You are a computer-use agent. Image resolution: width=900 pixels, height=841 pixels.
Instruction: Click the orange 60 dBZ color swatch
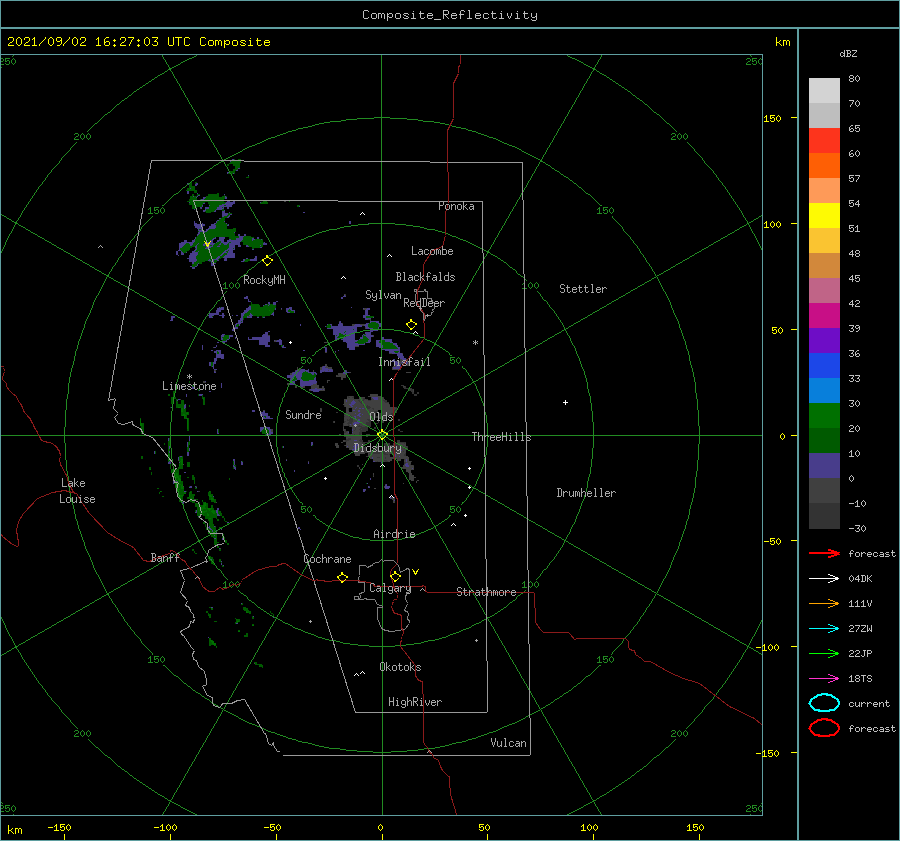point(824,165)
